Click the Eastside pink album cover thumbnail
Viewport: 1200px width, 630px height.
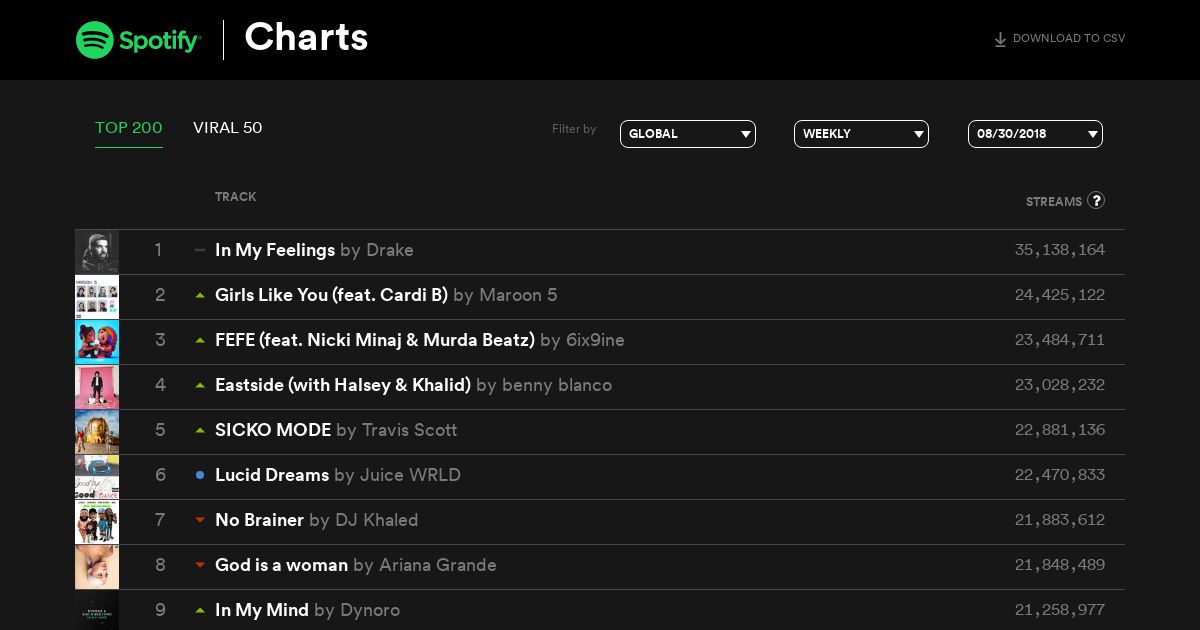pyautogui.click(x=97, y=387)
